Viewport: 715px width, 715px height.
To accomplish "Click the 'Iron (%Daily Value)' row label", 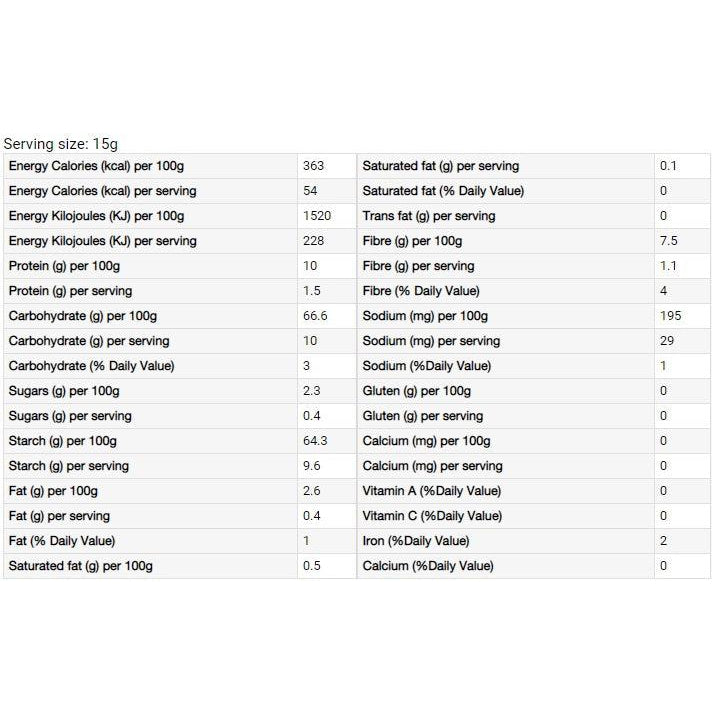I will click(x=416, y=541).
